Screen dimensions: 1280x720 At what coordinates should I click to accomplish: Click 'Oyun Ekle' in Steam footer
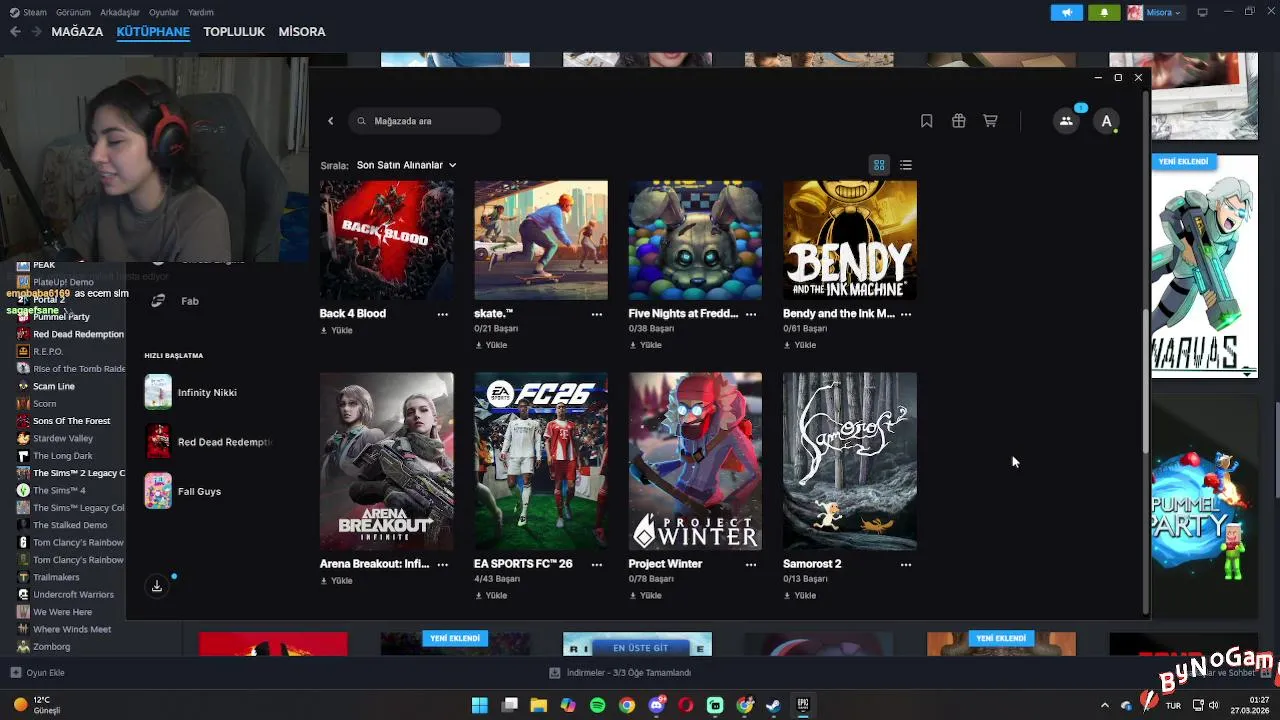coord(37,673)
